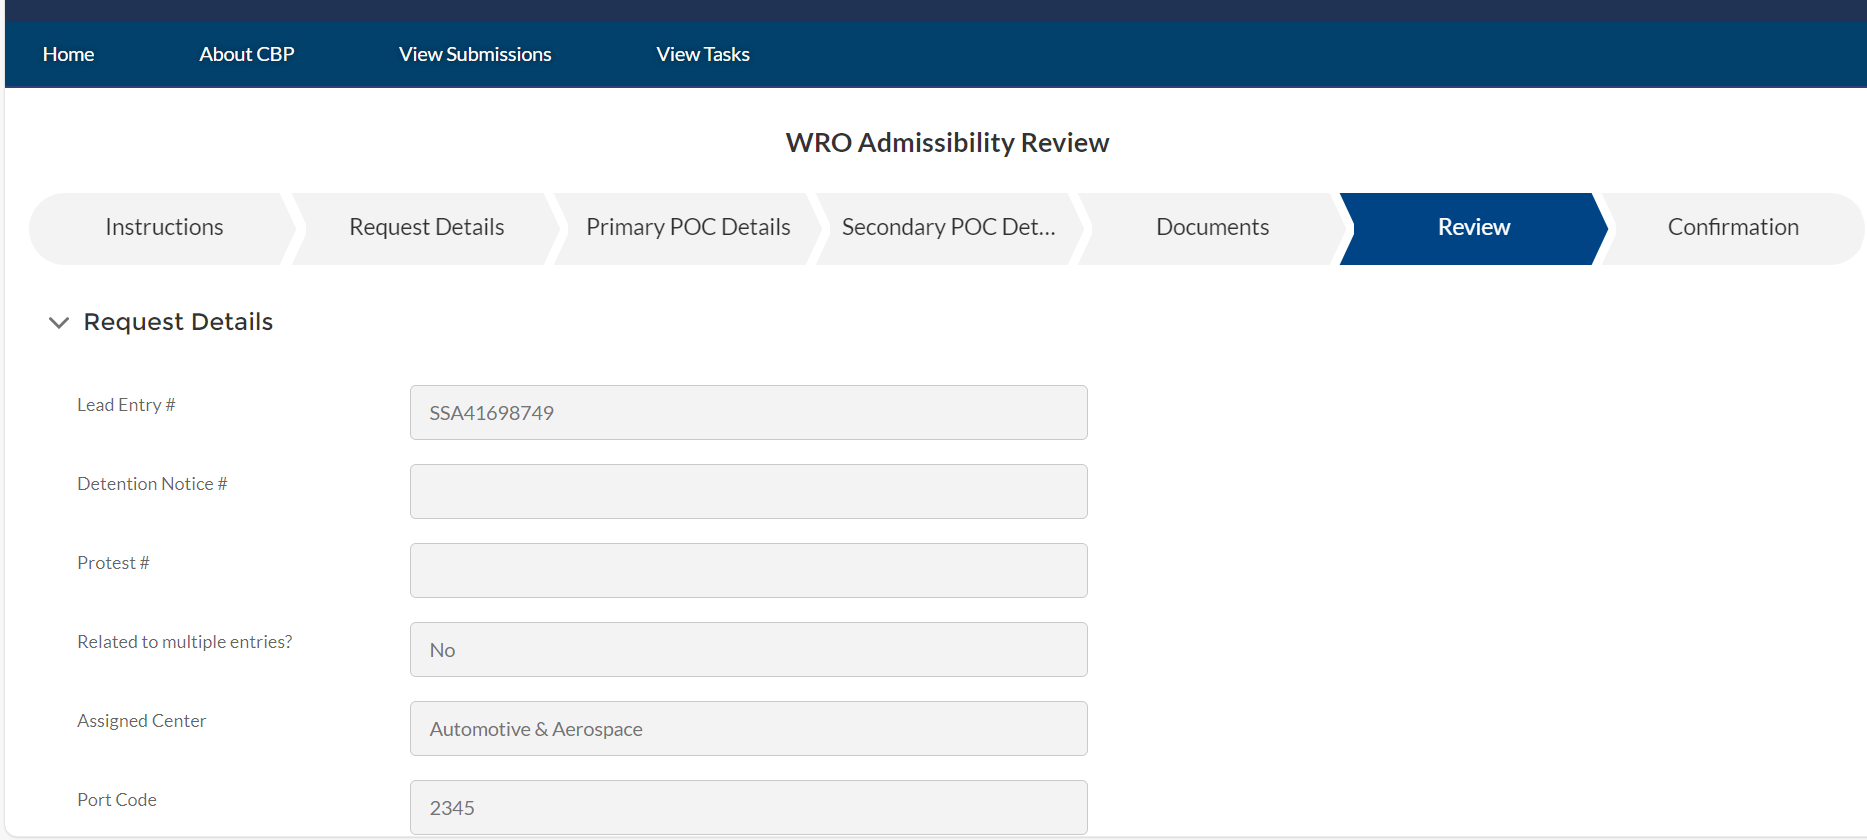Click the Port Code field
The height and width of the screenshot is (840, 1867).
(x=748, y=808)
